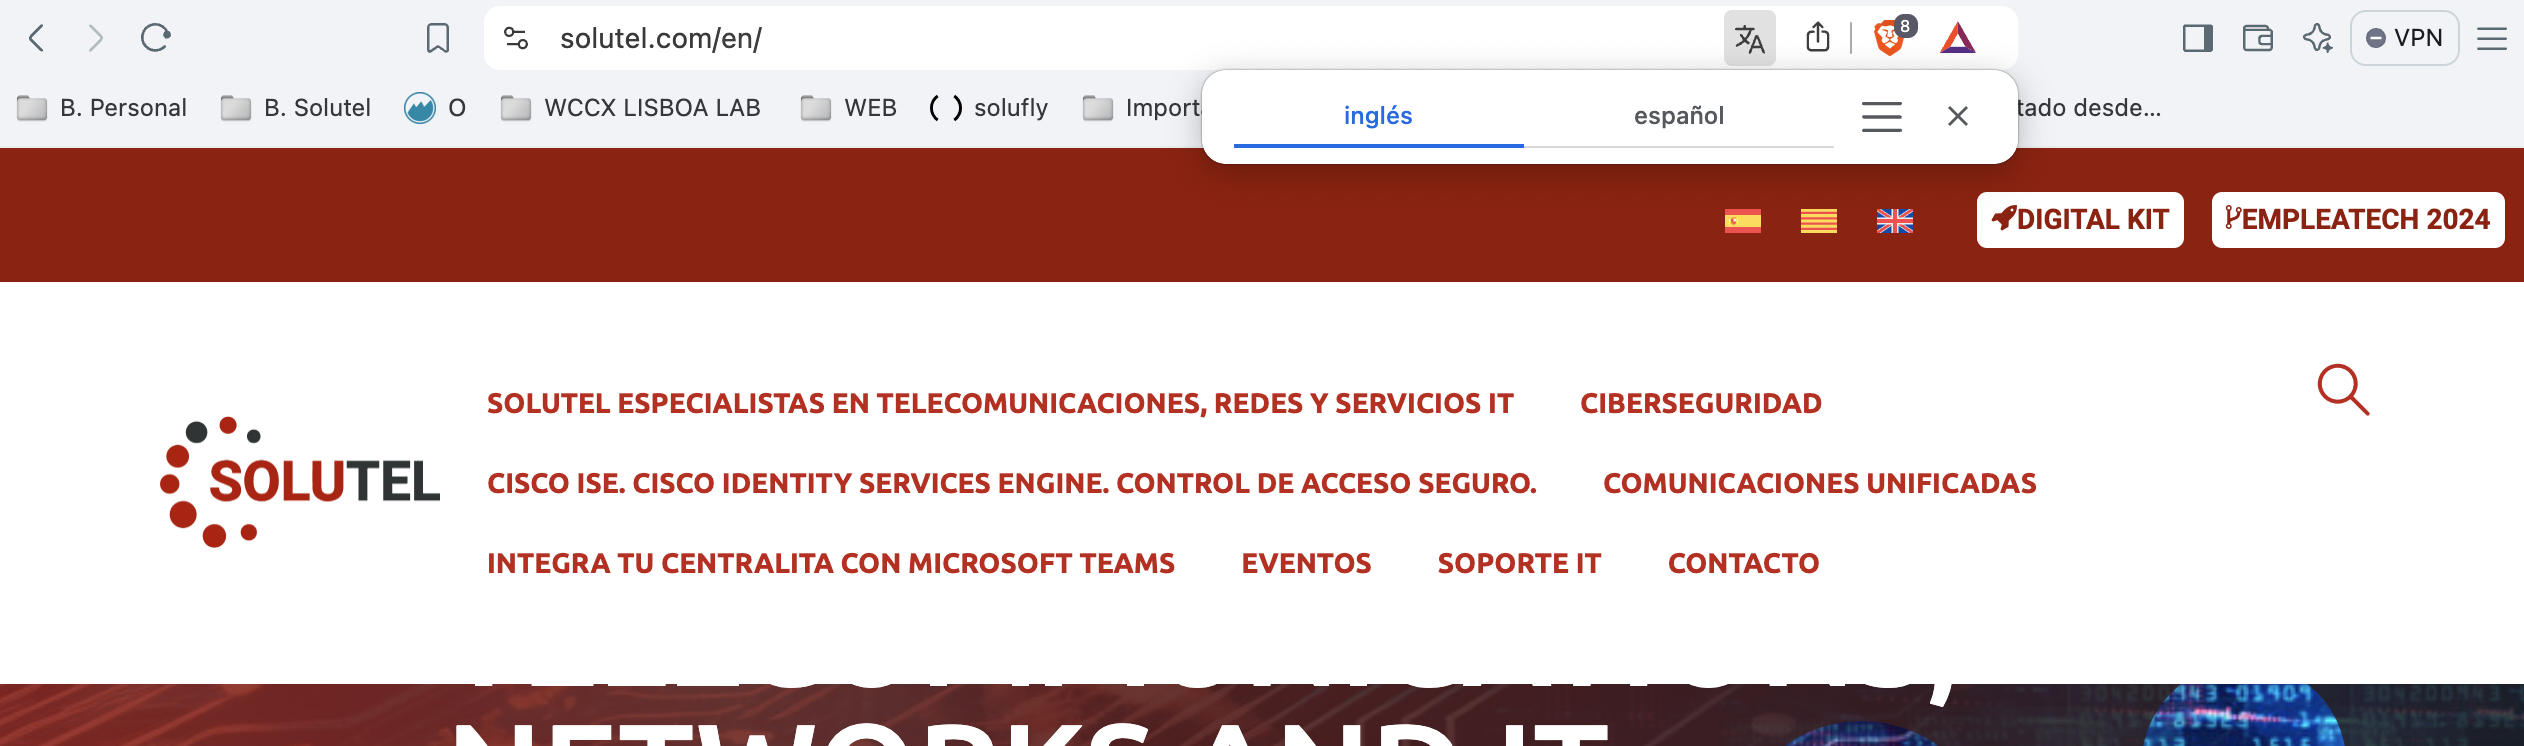Screen dimensions: 2524x746
Task: Open COMUNICACIONES UNIFICADAS menu item
Action: (x=1820, y=484)
